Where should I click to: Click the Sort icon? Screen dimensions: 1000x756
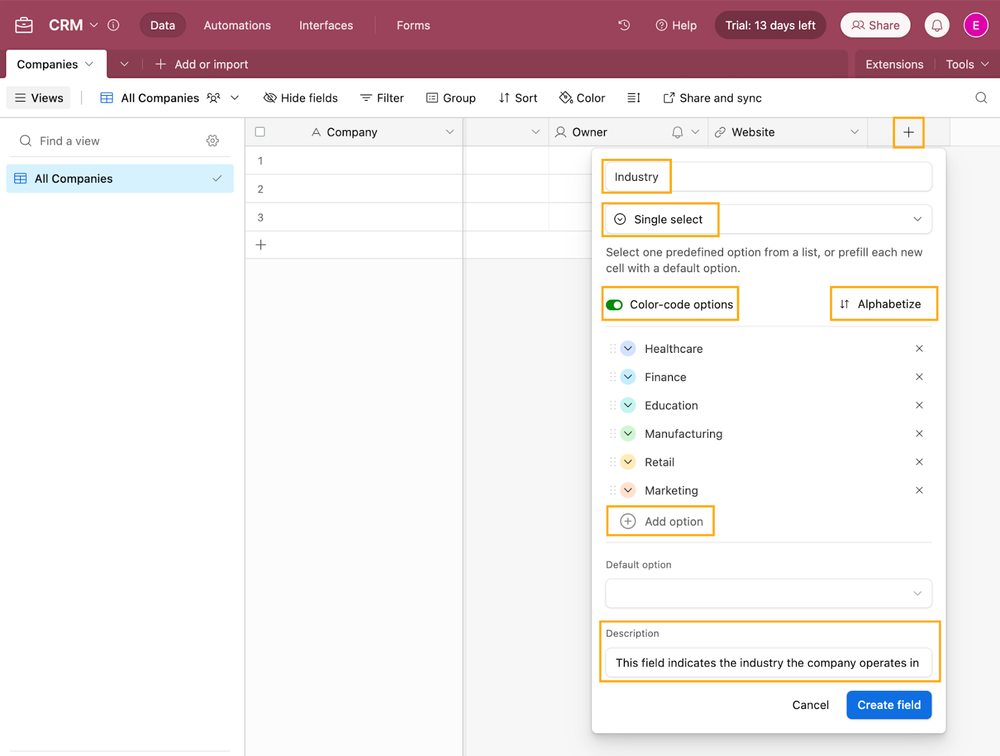pos(502,98)
